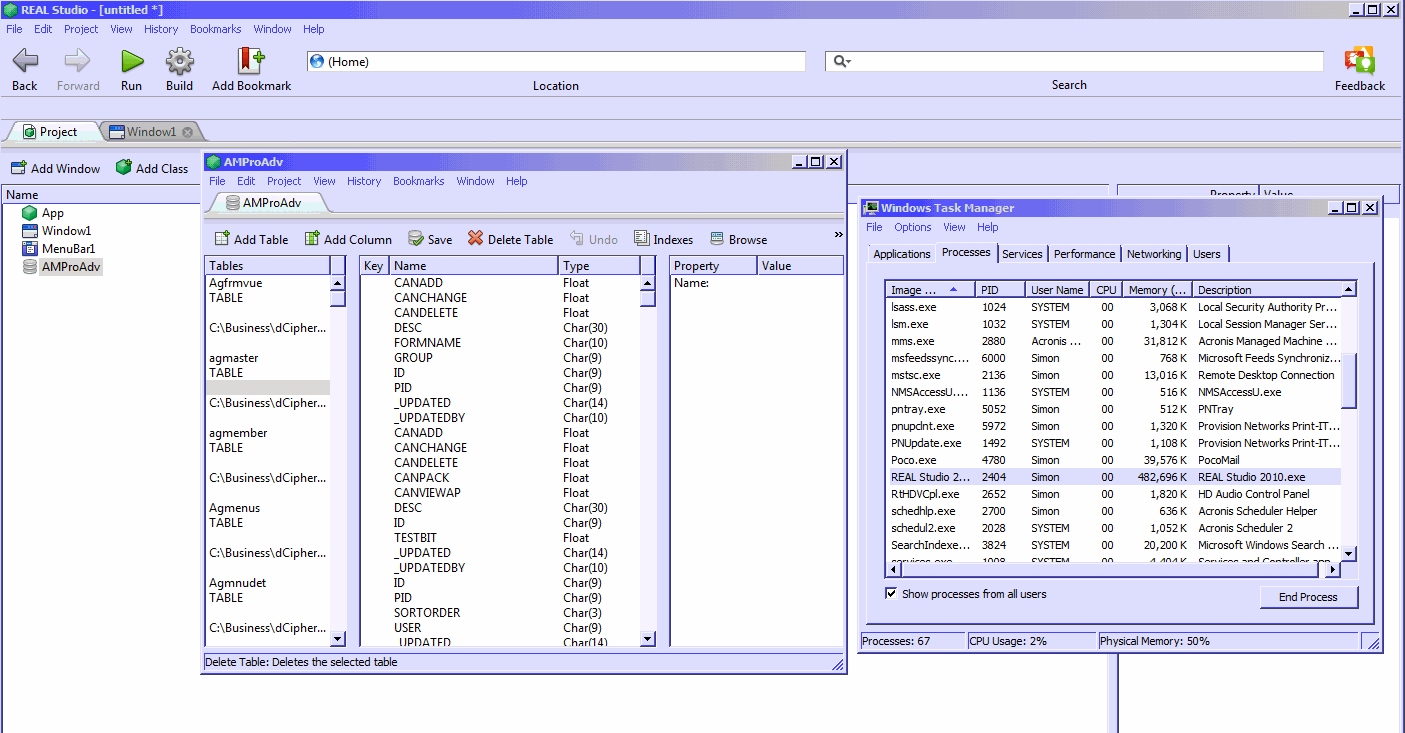
Task: Click Tables list scroll down arrow
Action: pyautogui.click(x=338, y=639)
